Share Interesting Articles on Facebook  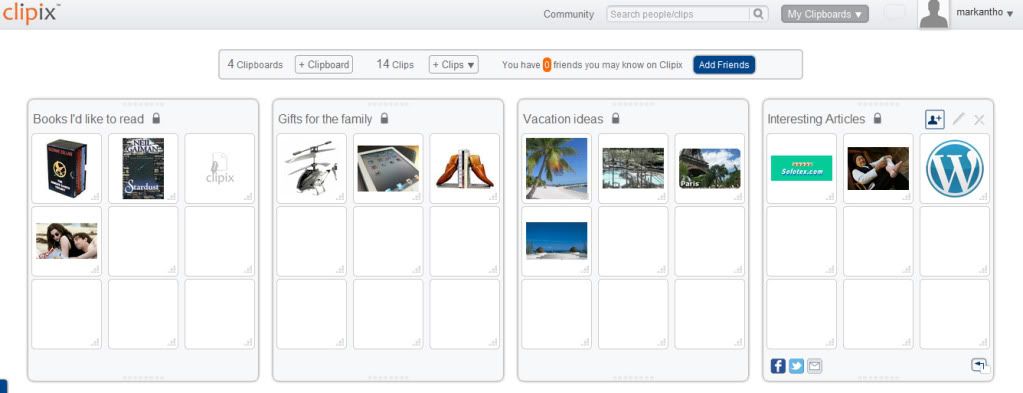click(x=778, y=366)
